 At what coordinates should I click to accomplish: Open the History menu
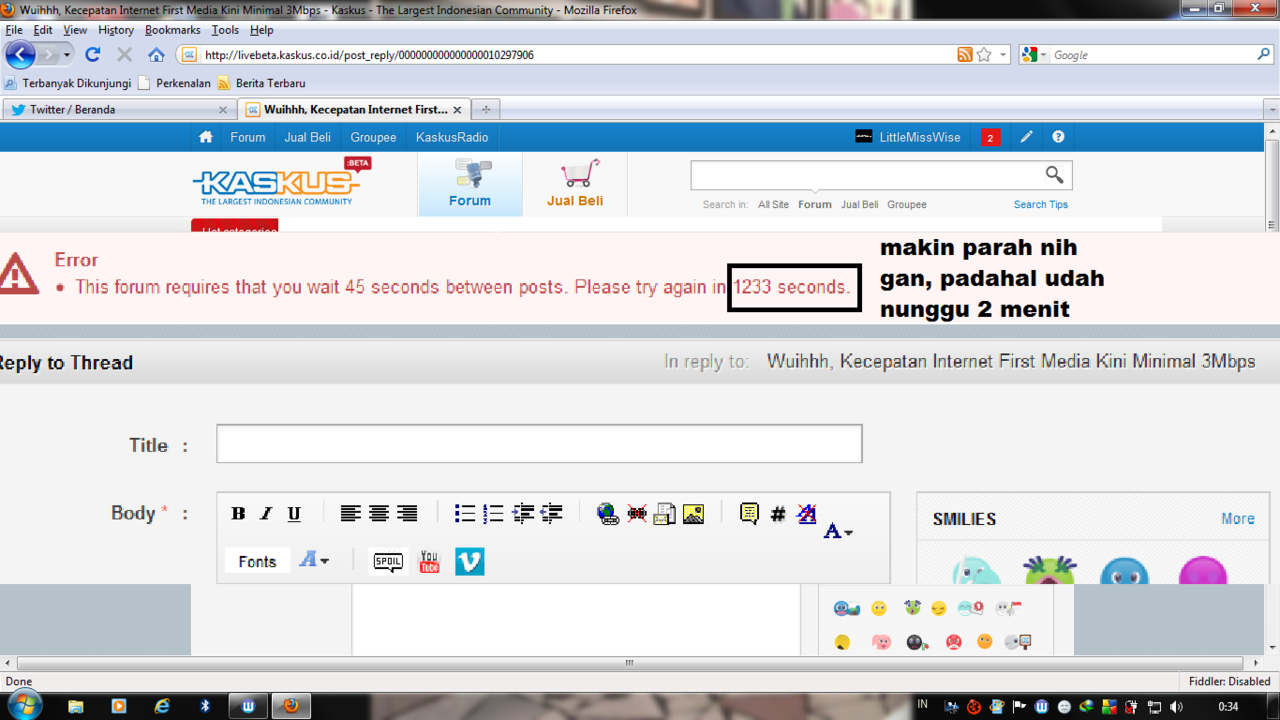pos(116,30)
